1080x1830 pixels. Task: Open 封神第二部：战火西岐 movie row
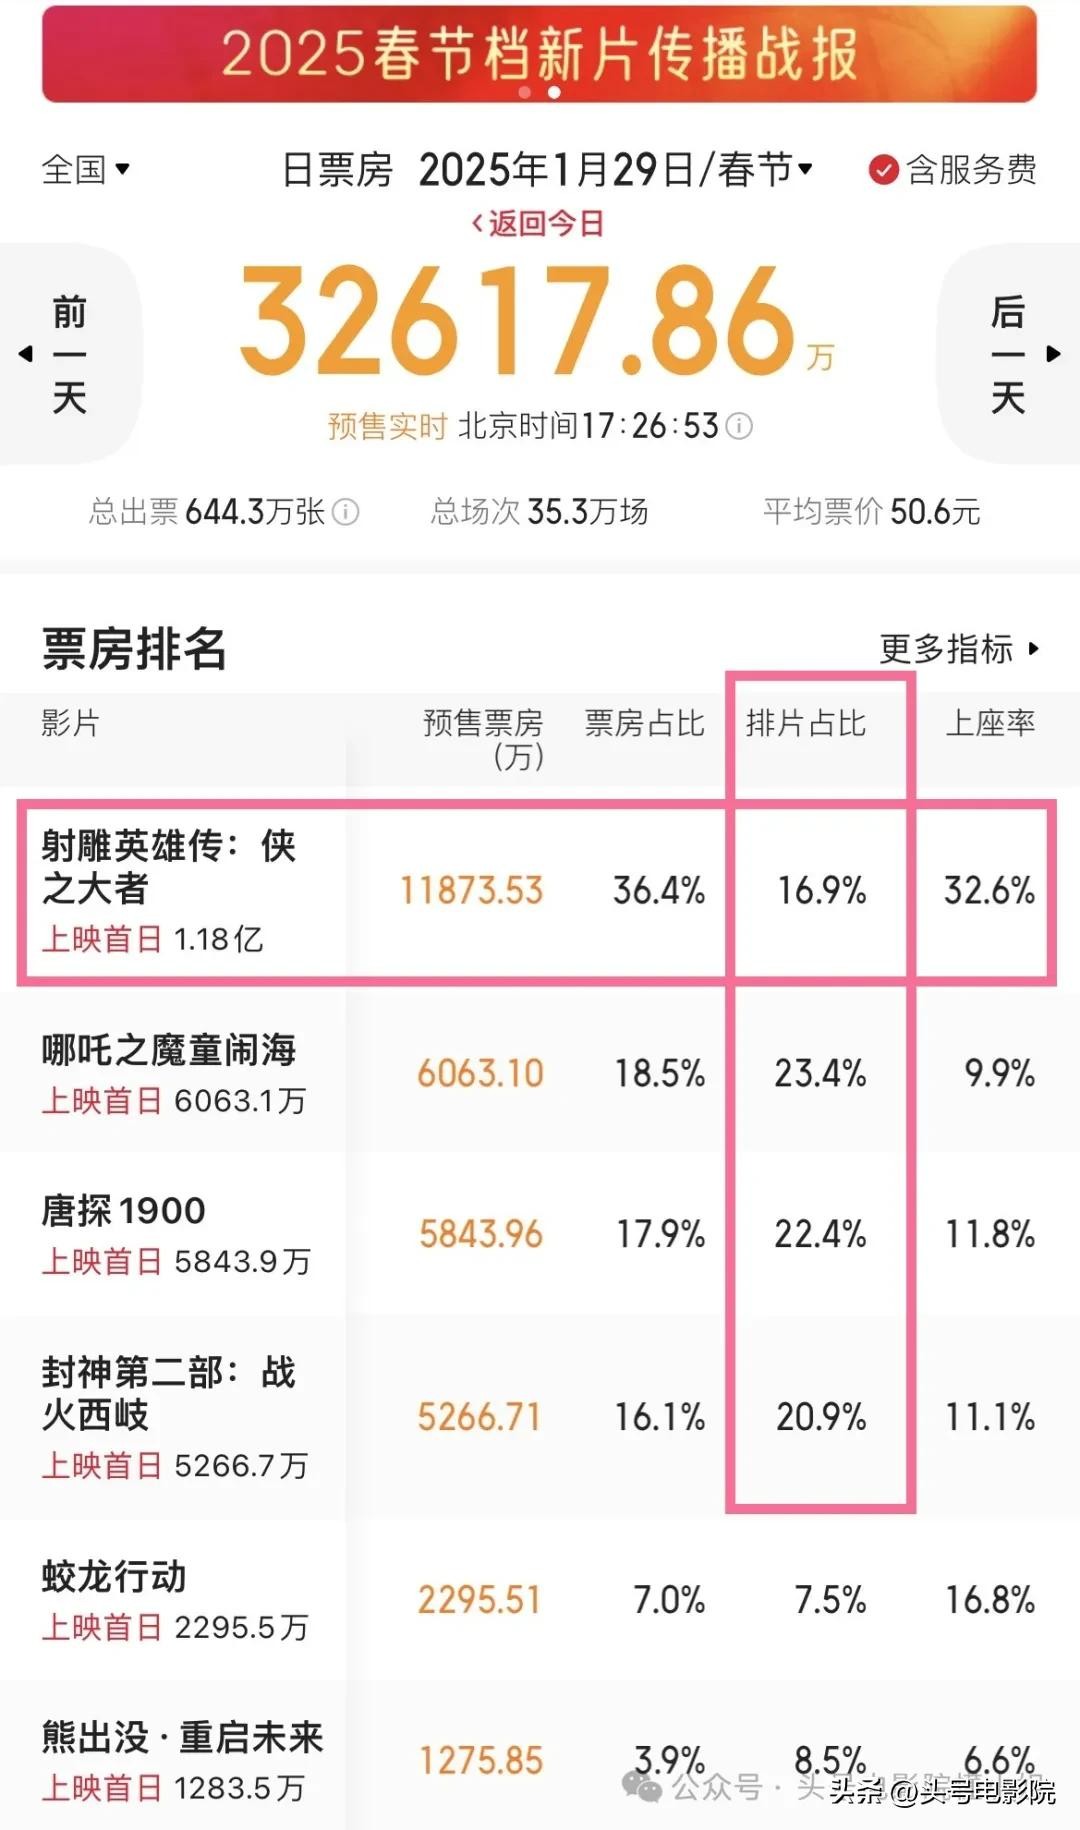[168, 1393]
